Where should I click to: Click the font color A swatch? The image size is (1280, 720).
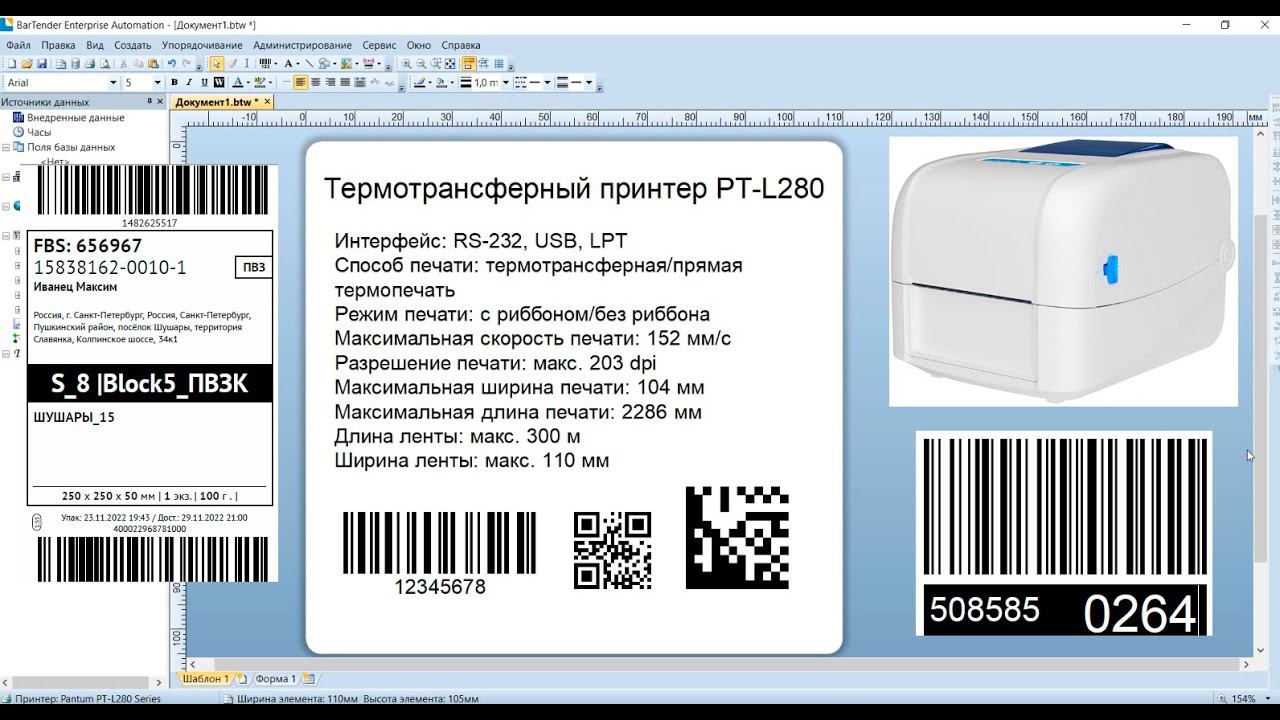[237, 82]
